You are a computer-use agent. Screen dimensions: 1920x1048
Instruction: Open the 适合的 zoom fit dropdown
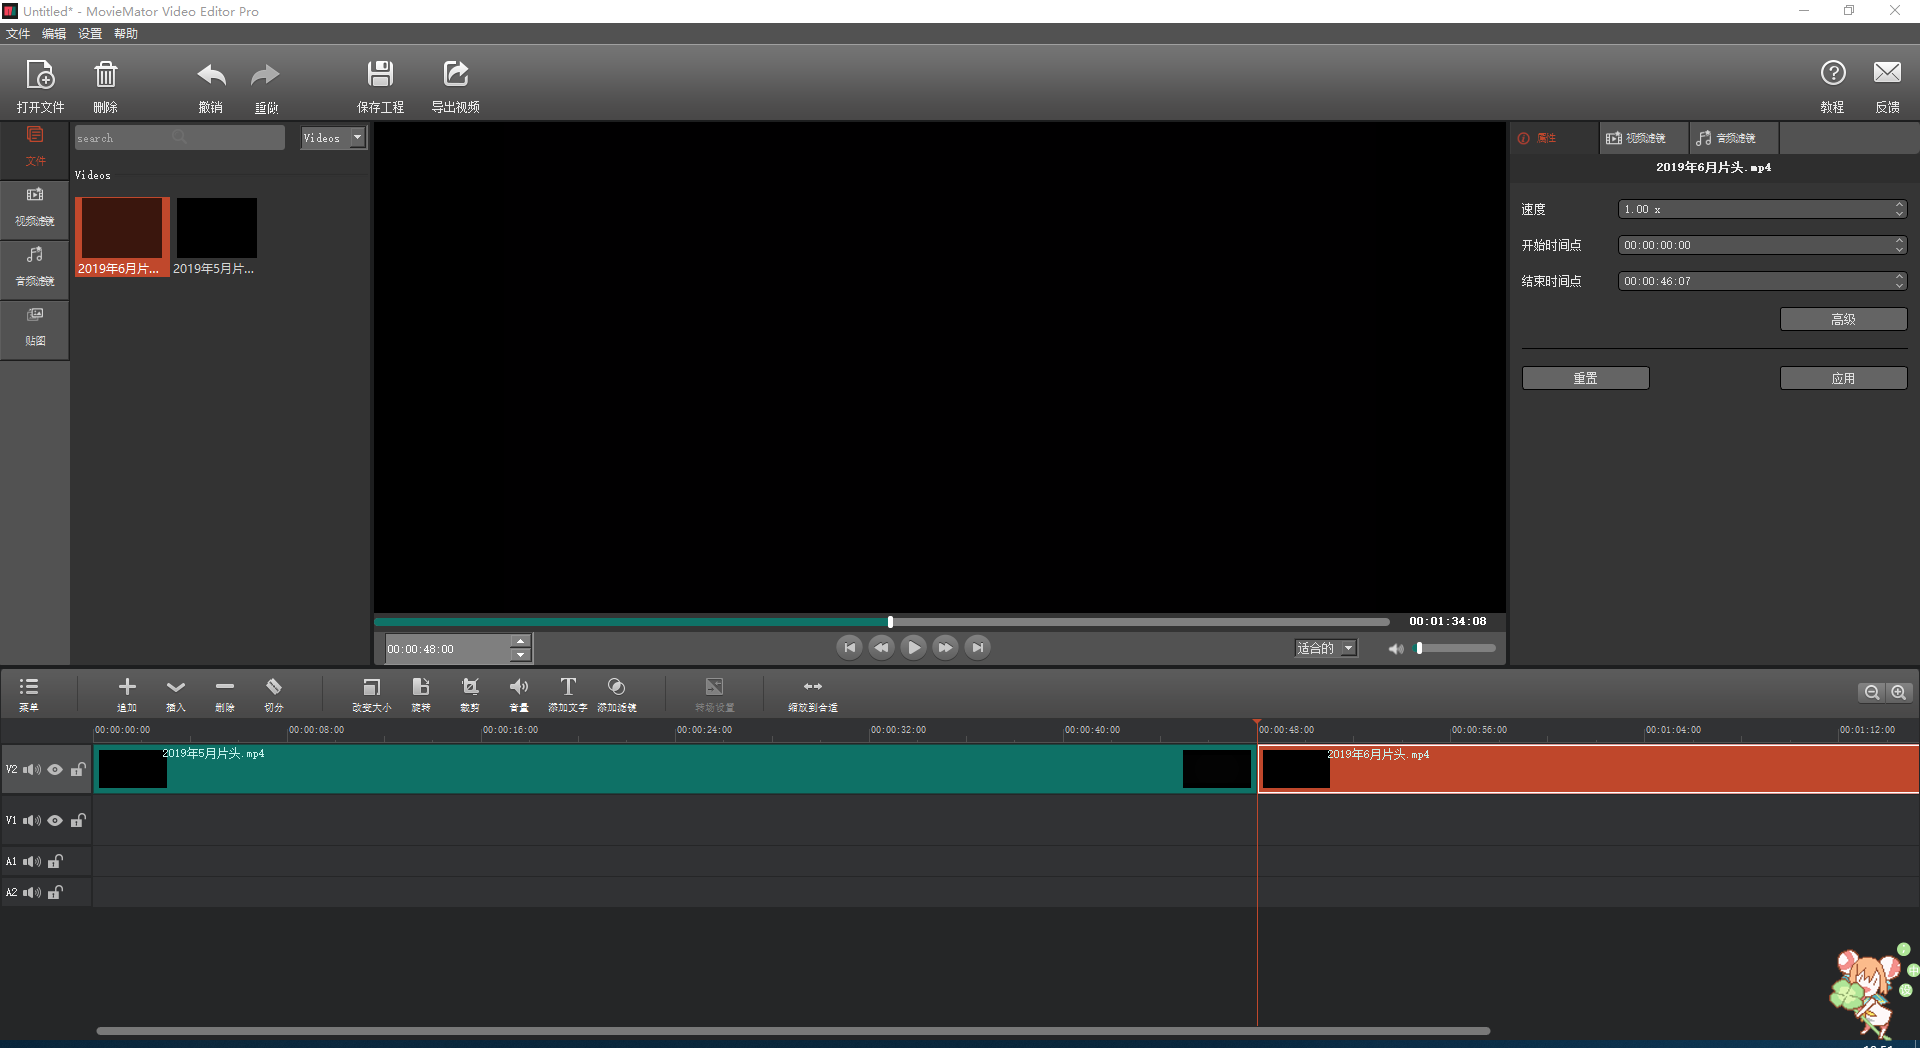click(x=1326, y=648)
